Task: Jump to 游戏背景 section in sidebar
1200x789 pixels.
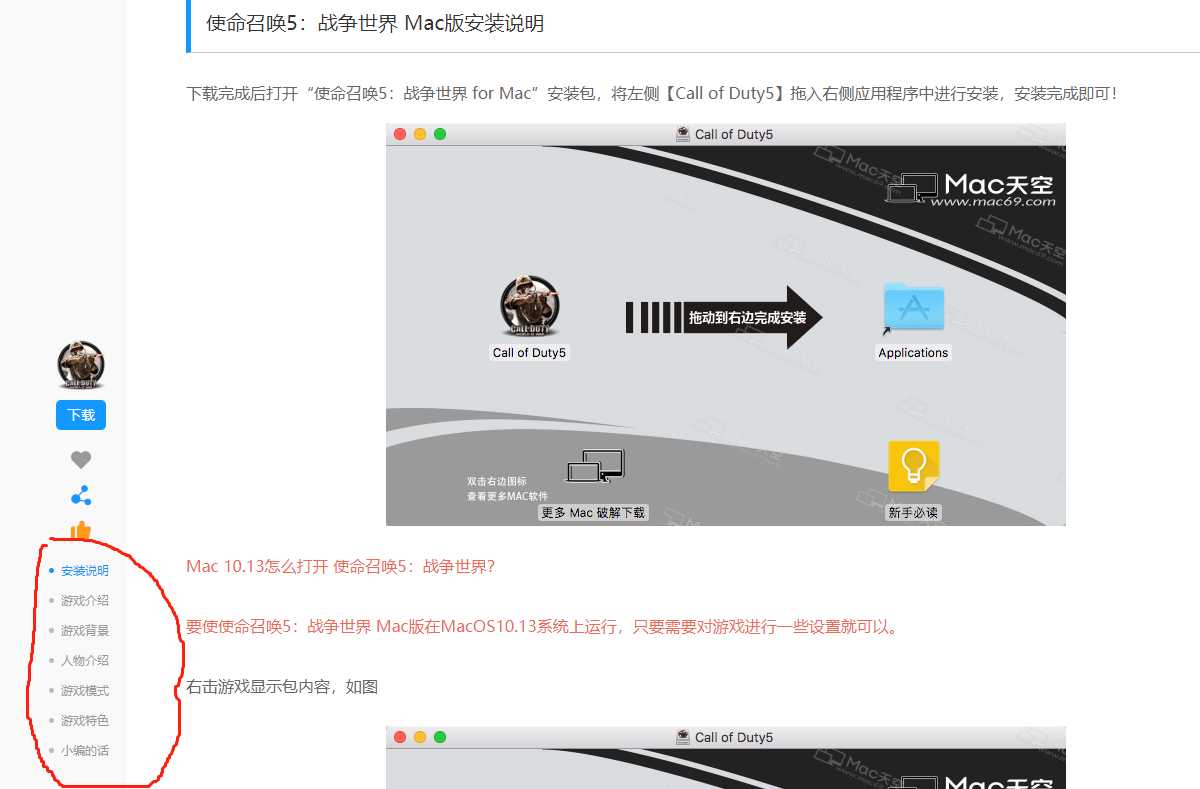Action: coord(85,631)
